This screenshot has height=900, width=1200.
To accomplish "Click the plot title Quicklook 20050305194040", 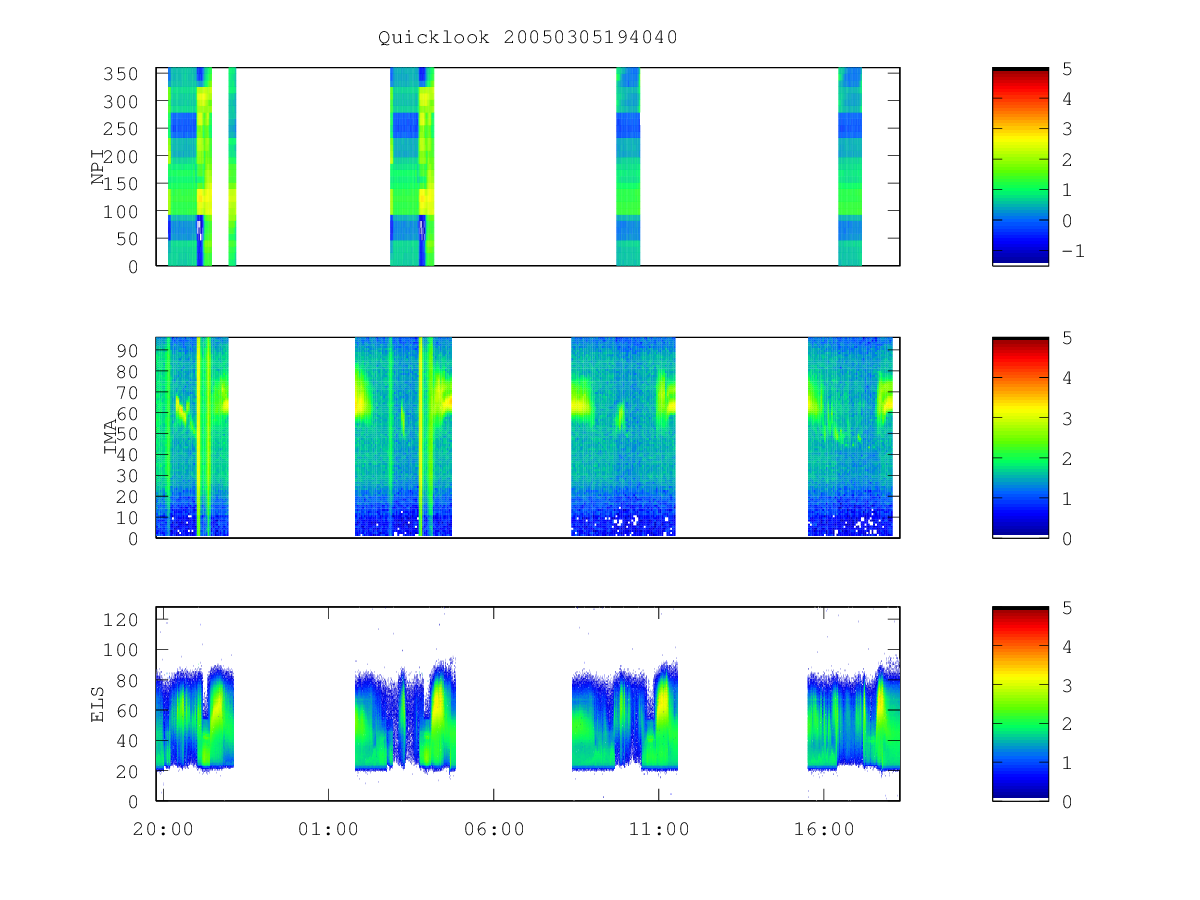I will (x=528, y=38).
